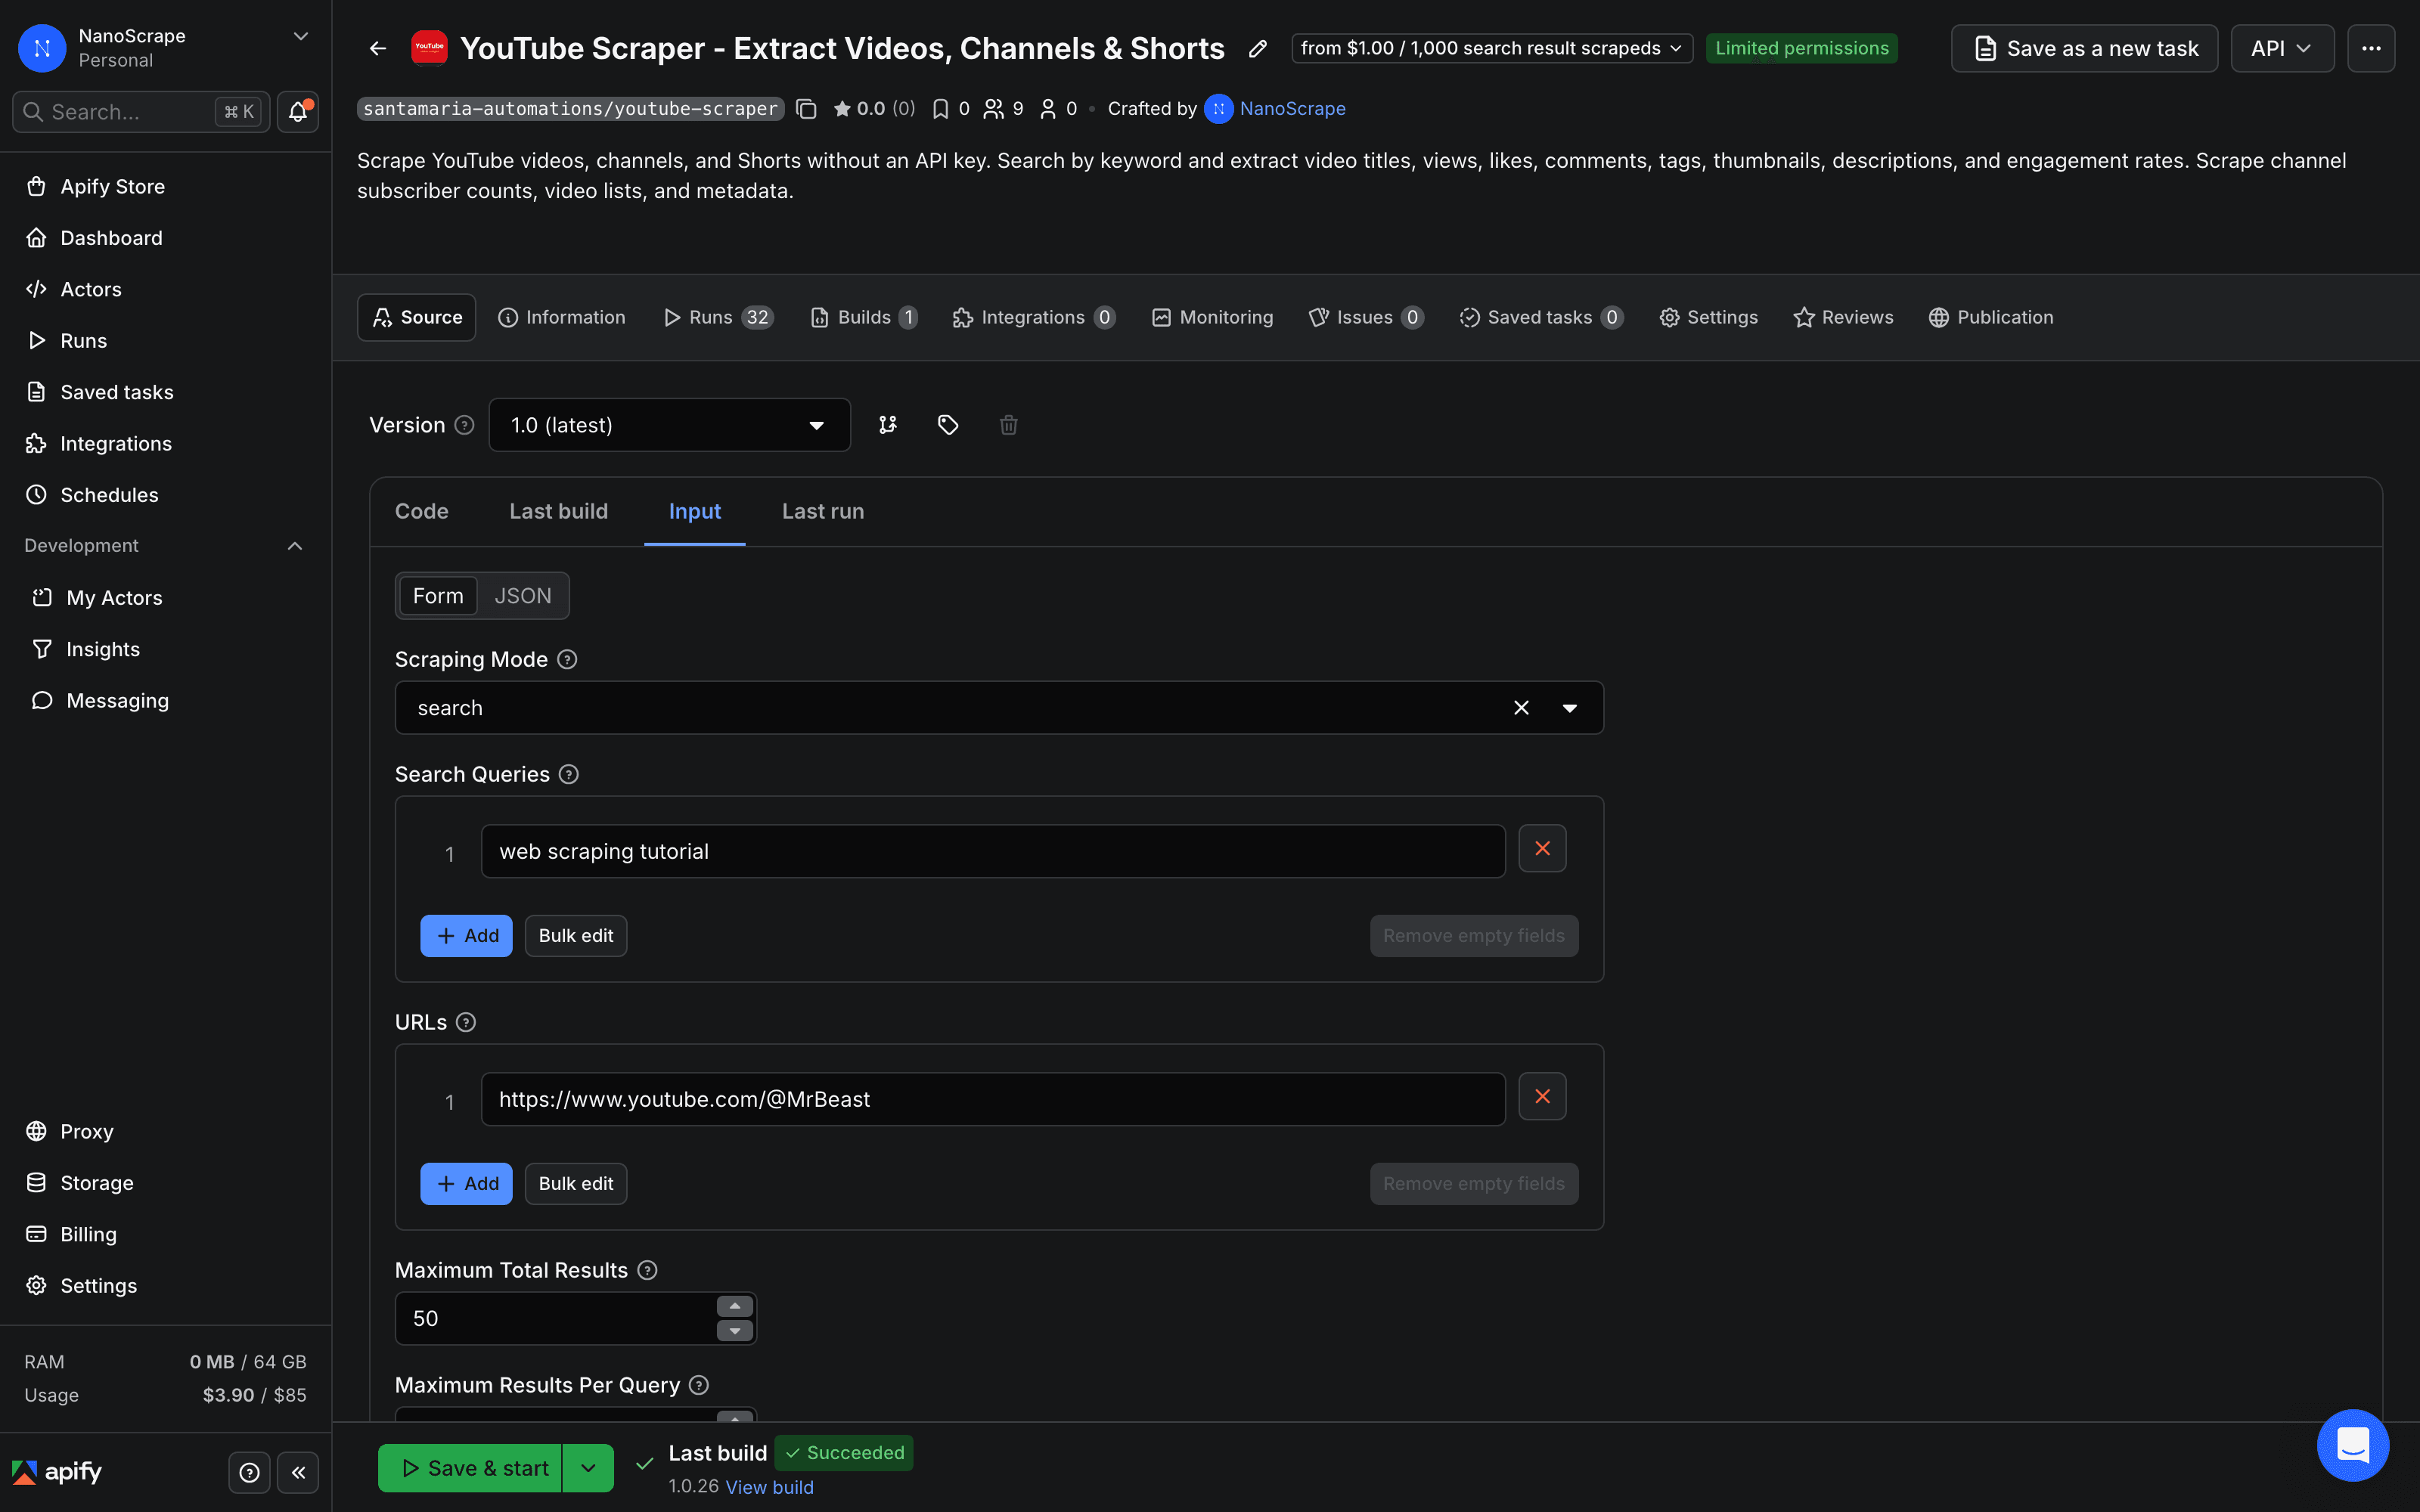This screenshot has height=1512, width=2420.
Task: Go back using the left arrow icon
Action: 377,48
